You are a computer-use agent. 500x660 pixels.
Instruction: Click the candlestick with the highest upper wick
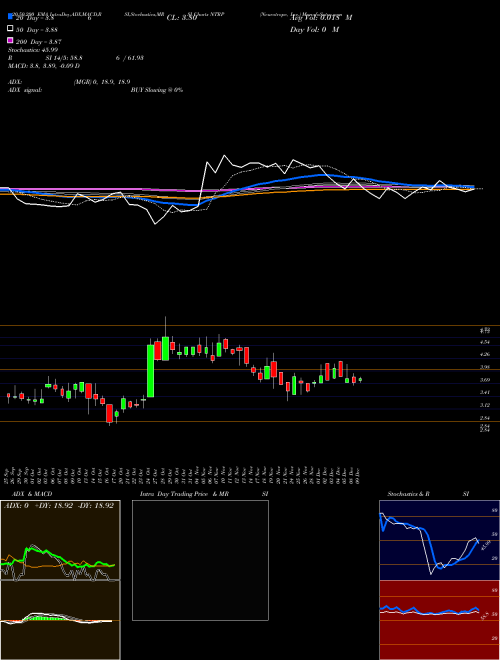(165, 348)
